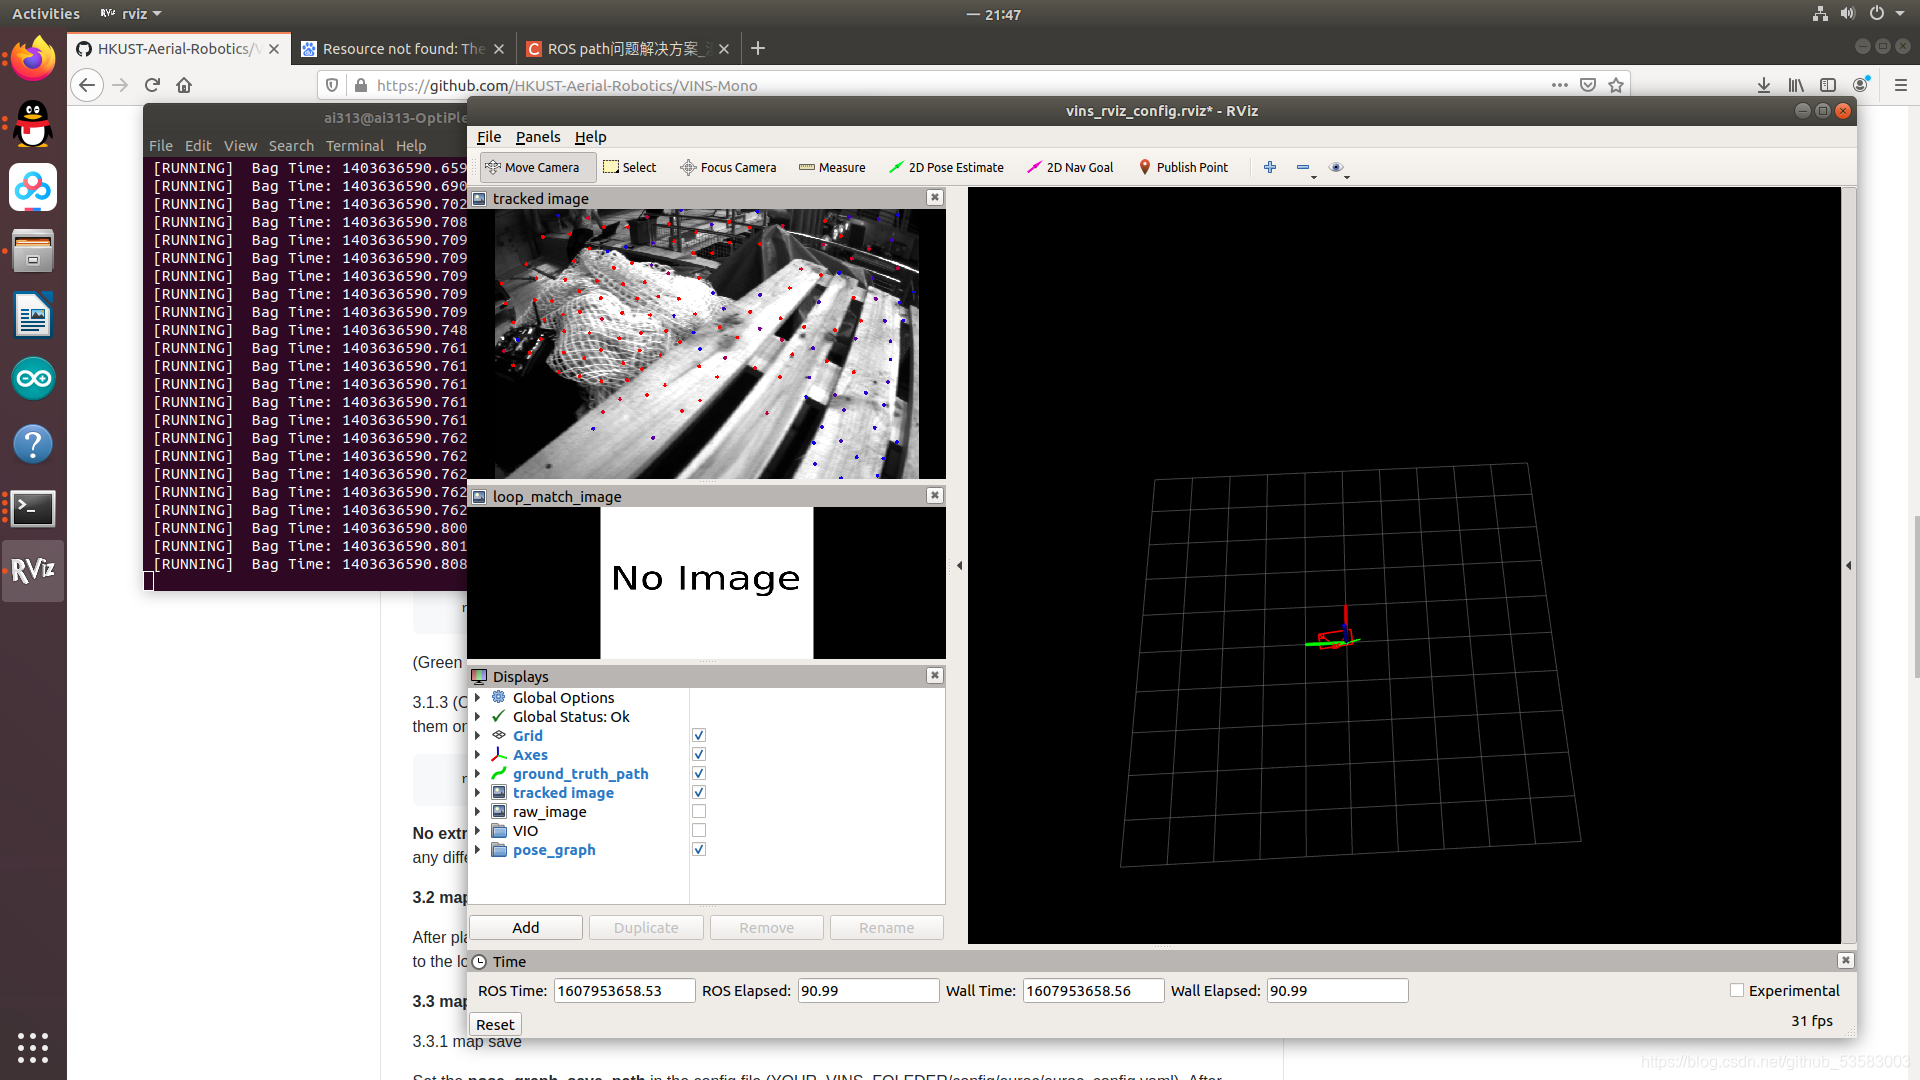Expand the Axes display settings

(477, 754)
